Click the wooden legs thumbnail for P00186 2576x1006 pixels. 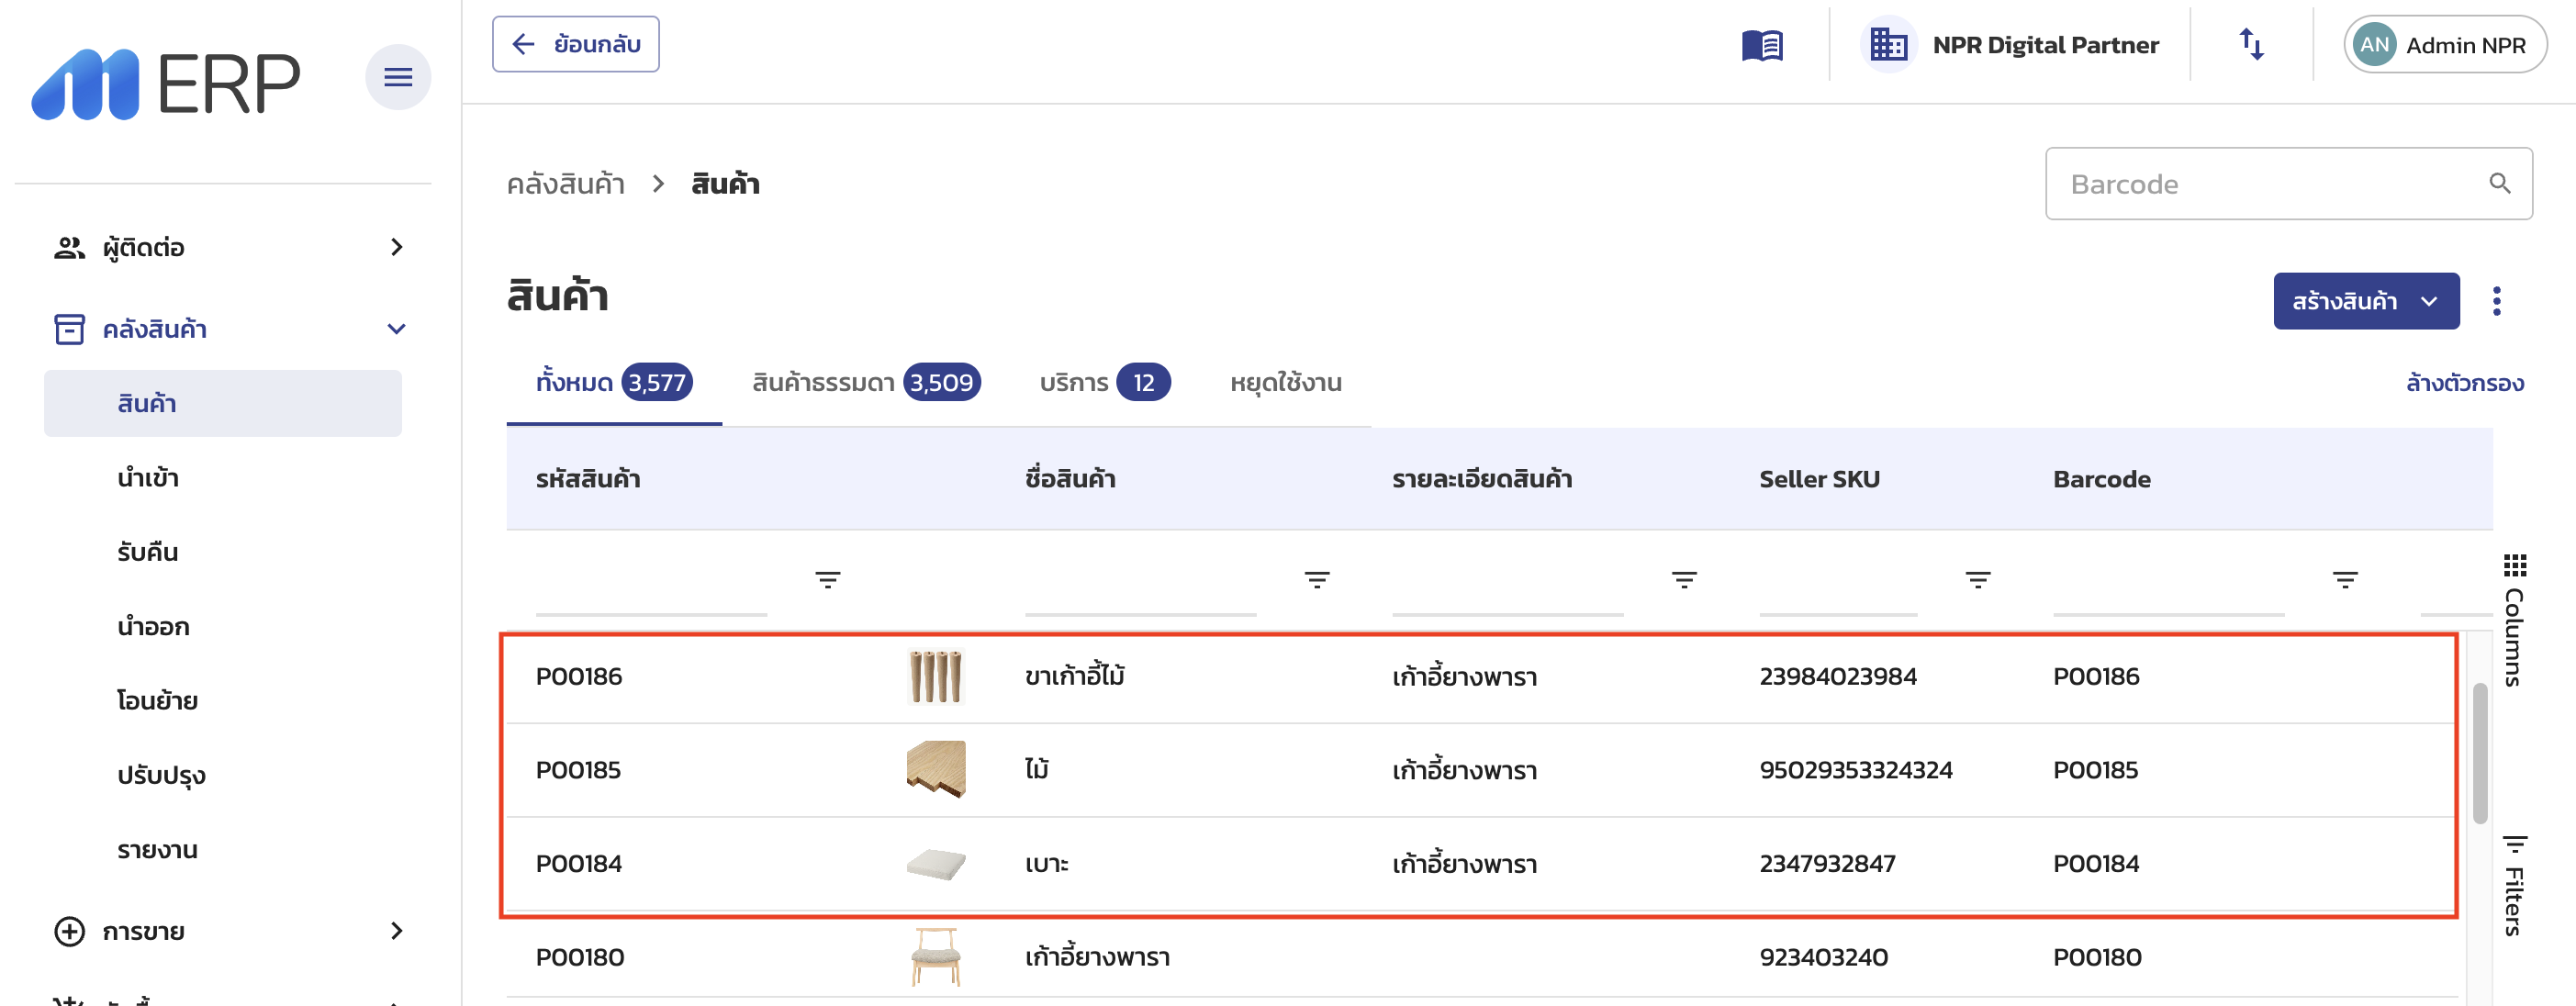(936, 676)
